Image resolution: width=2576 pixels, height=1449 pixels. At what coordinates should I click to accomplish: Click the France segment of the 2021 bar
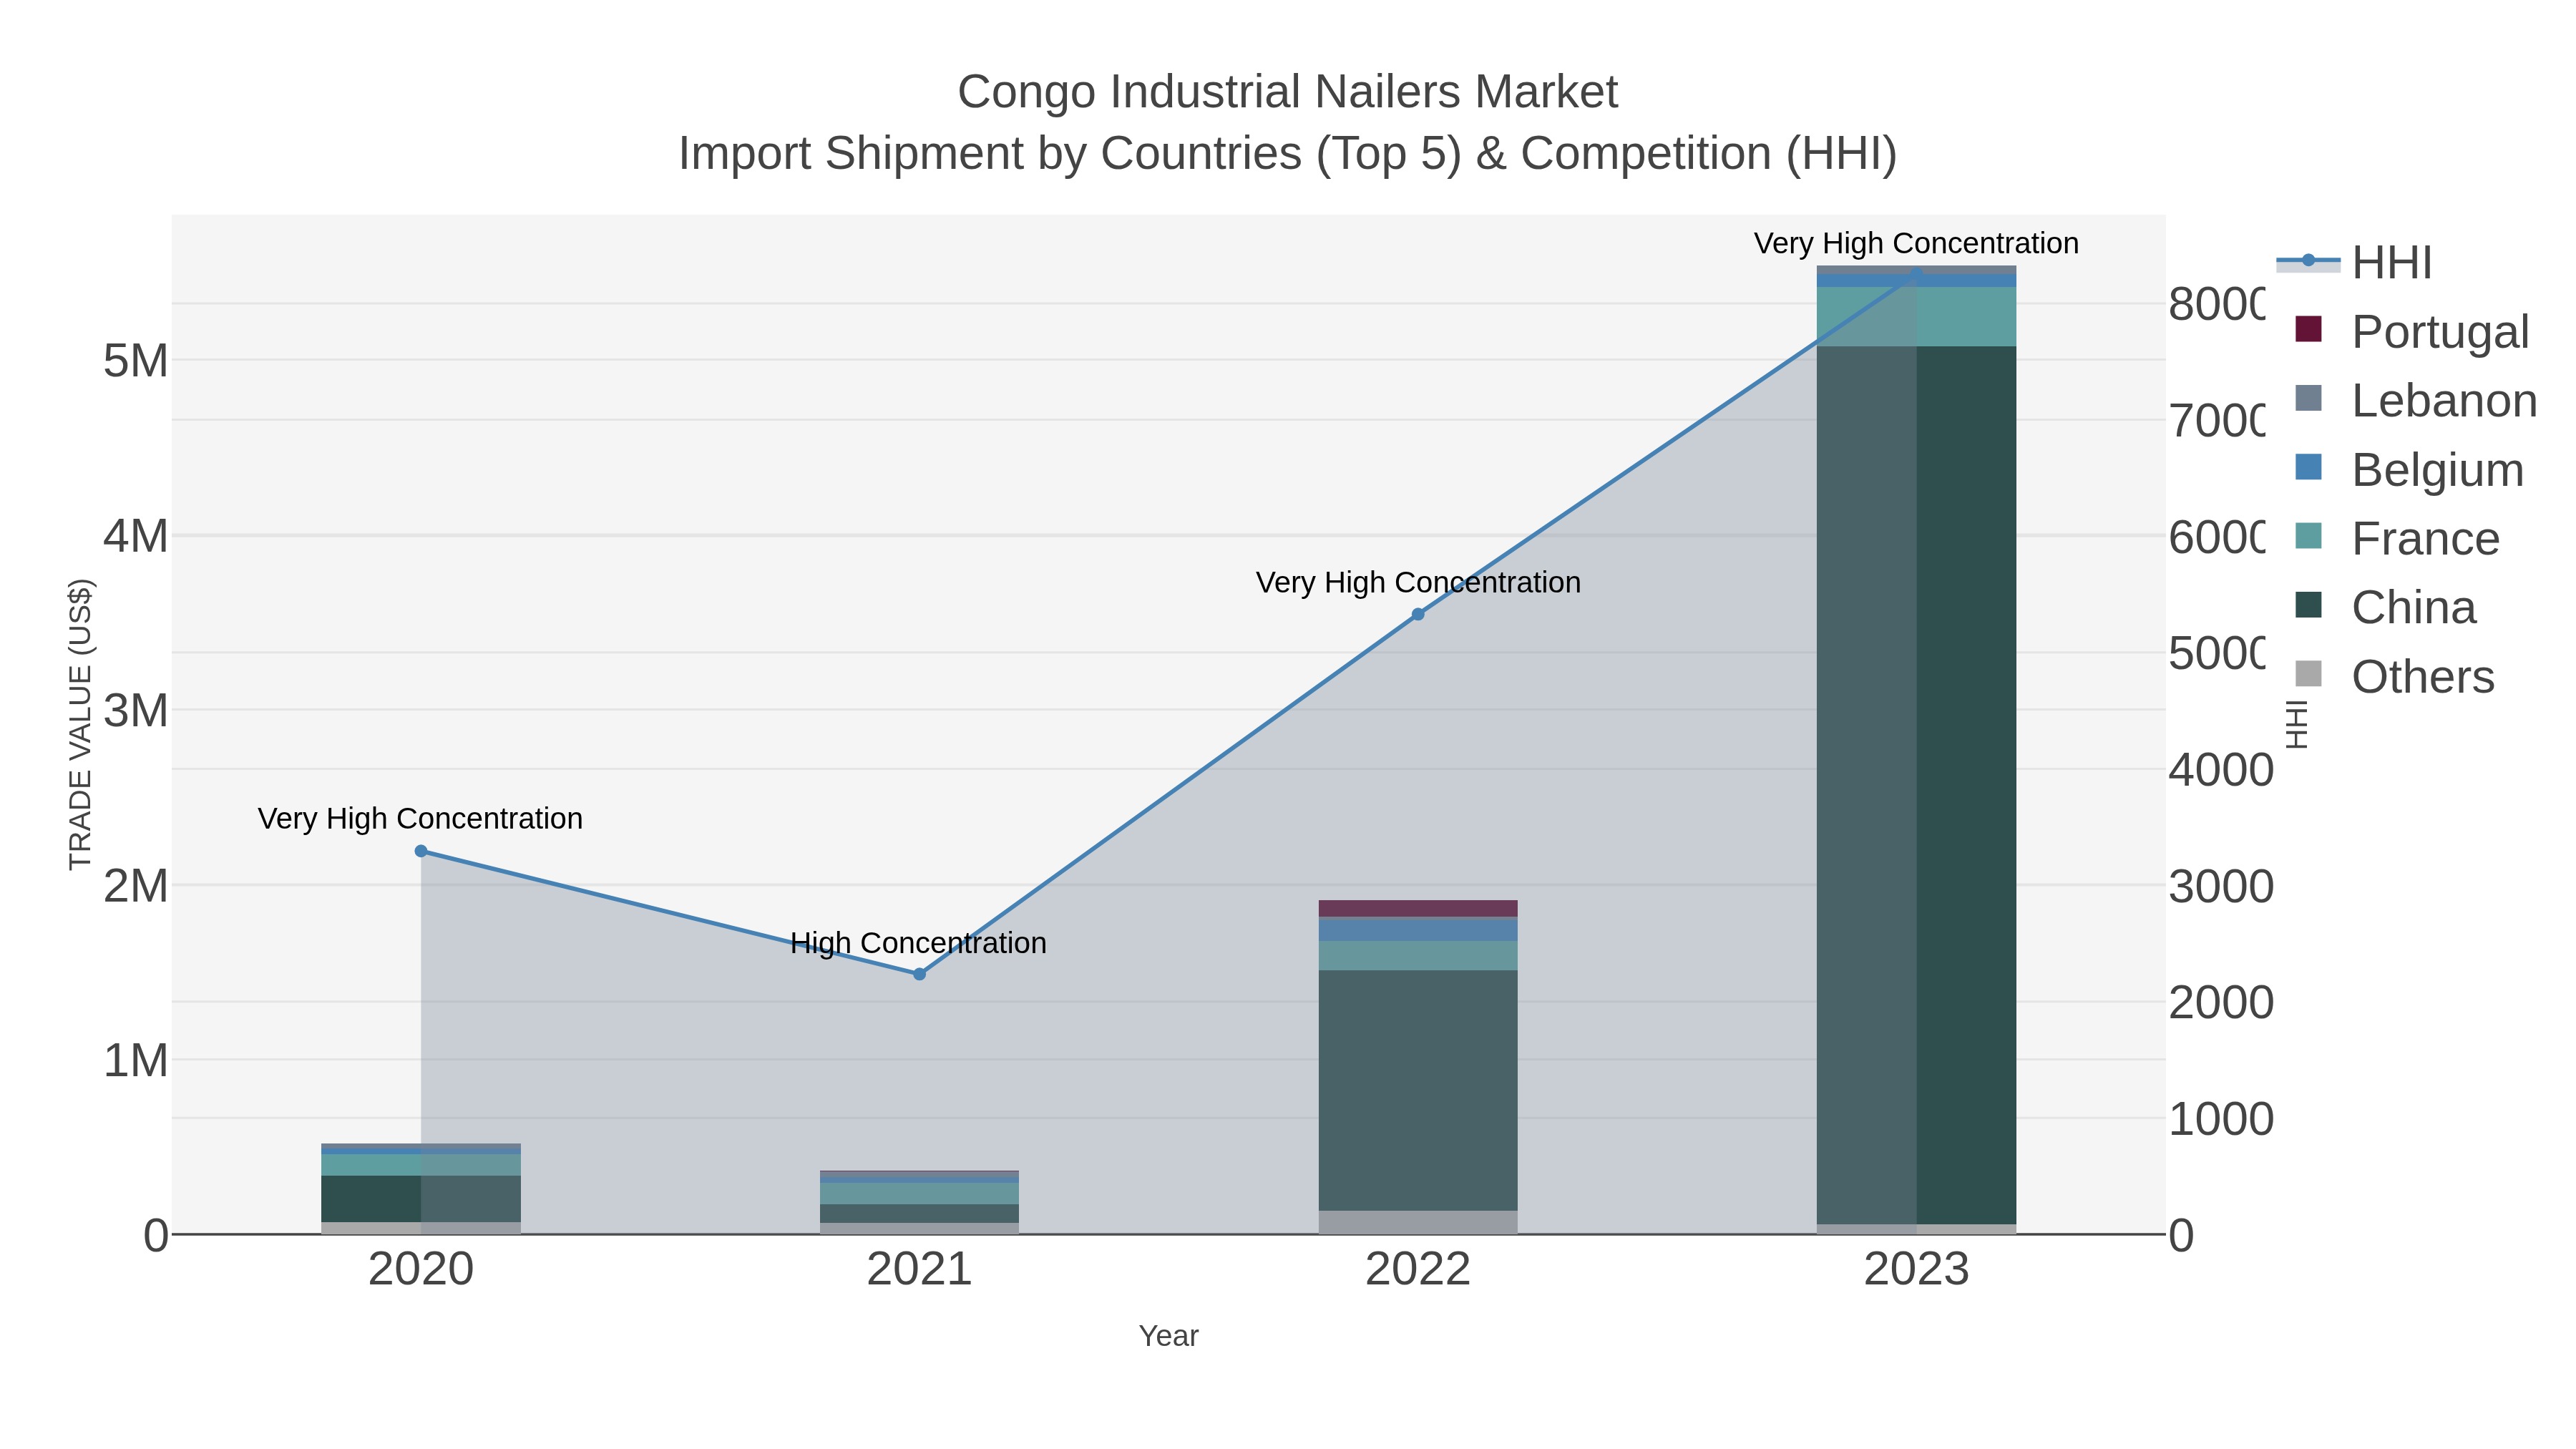(x=919, y=1193)
